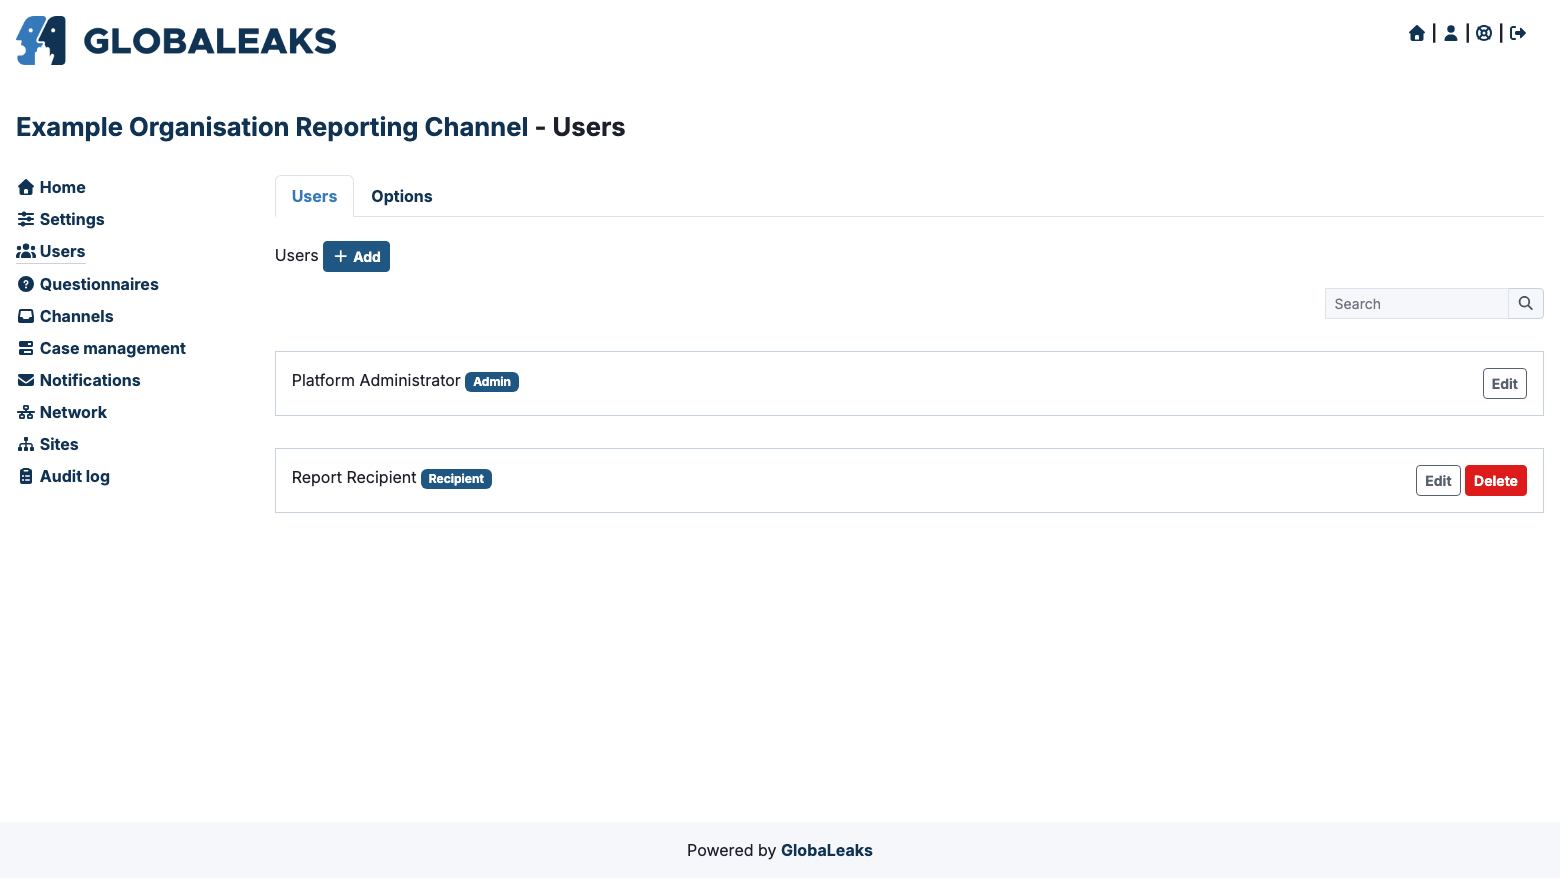Click the Users group icon in sidebar
This screenshot has width=1560, height=878.
(26, 251)
